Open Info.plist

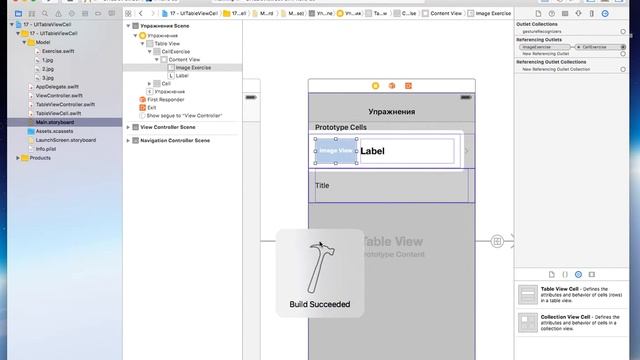[x=46, y=149]
